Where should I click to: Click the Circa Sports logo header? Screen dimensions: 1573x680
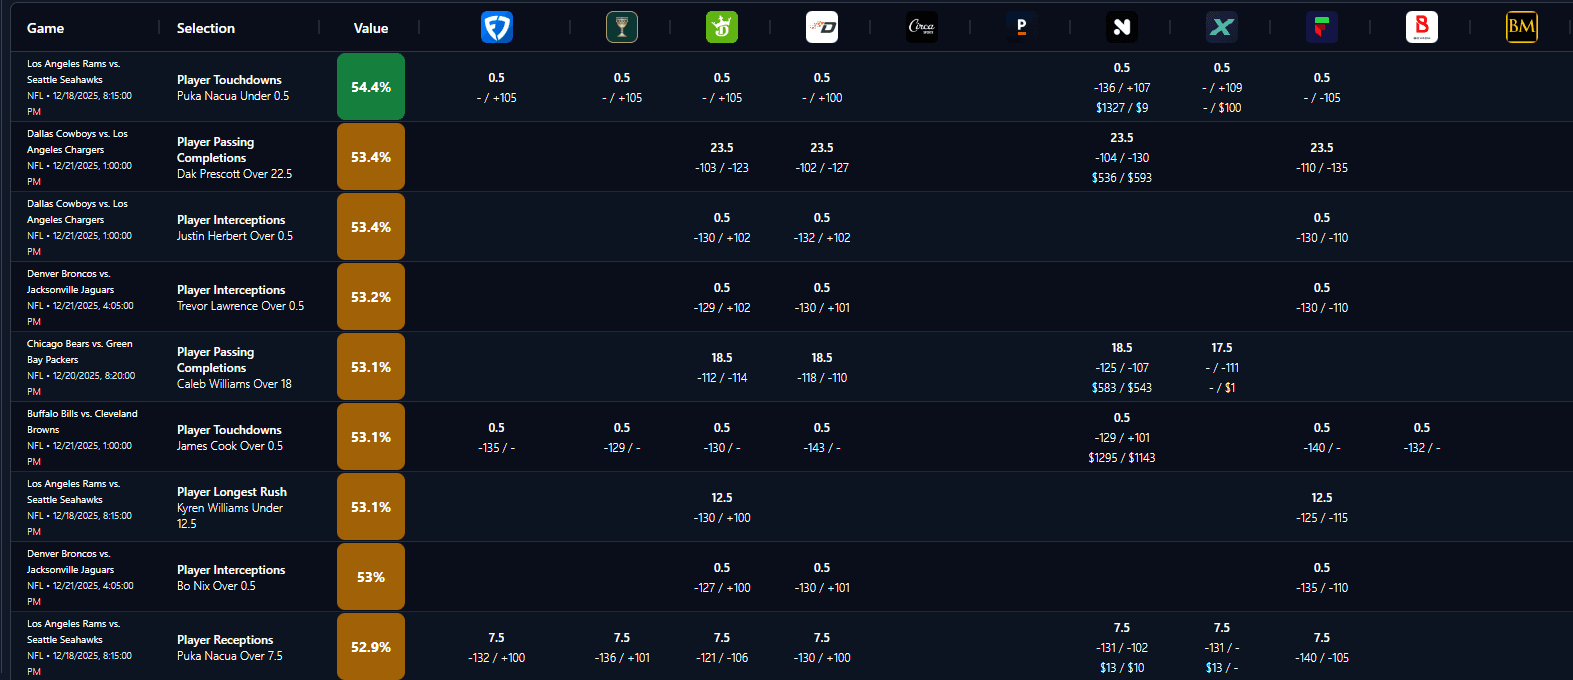[x=922, y=27]
